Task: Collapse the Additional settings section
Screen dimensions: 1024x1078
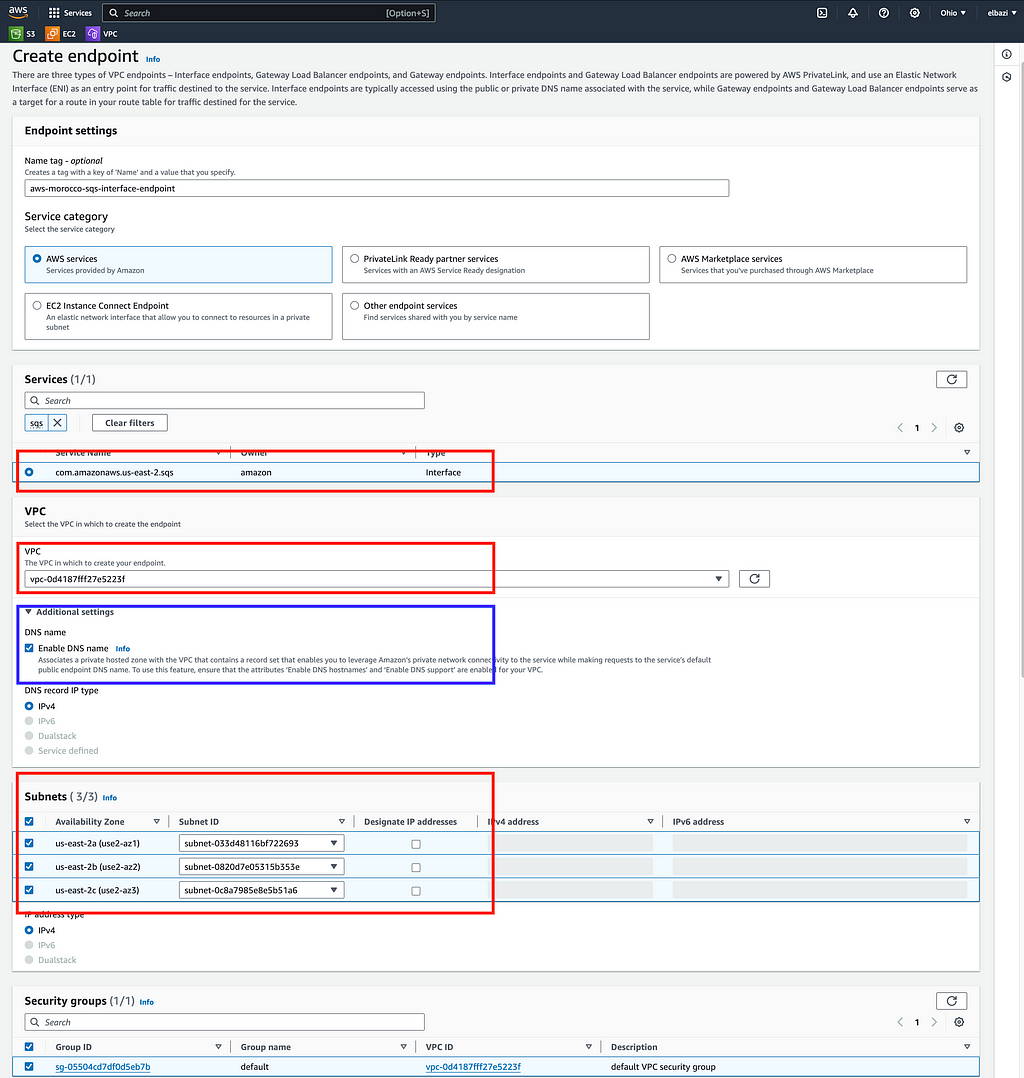Action: (x=69, y=612)
